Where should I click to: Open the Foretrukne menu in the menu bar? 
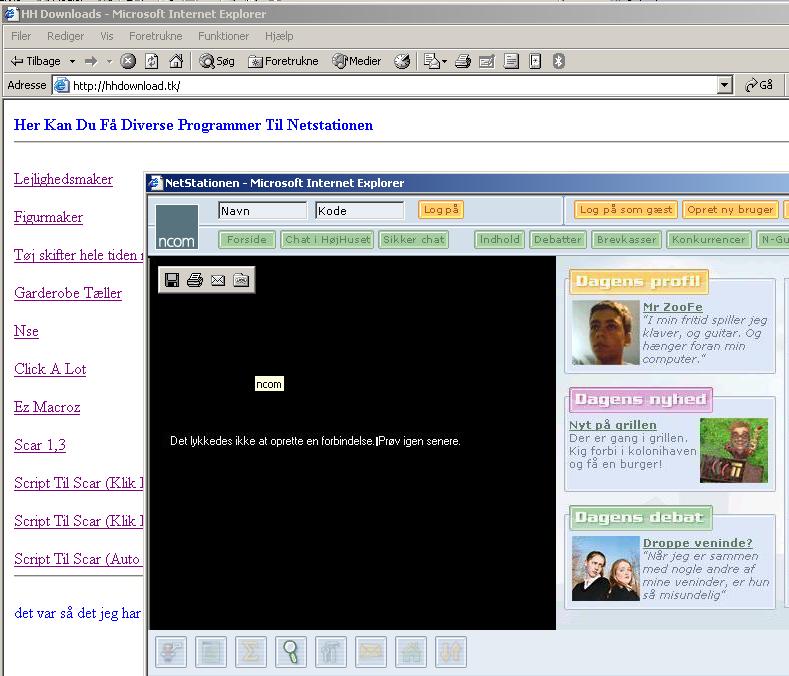coord(157,36)
